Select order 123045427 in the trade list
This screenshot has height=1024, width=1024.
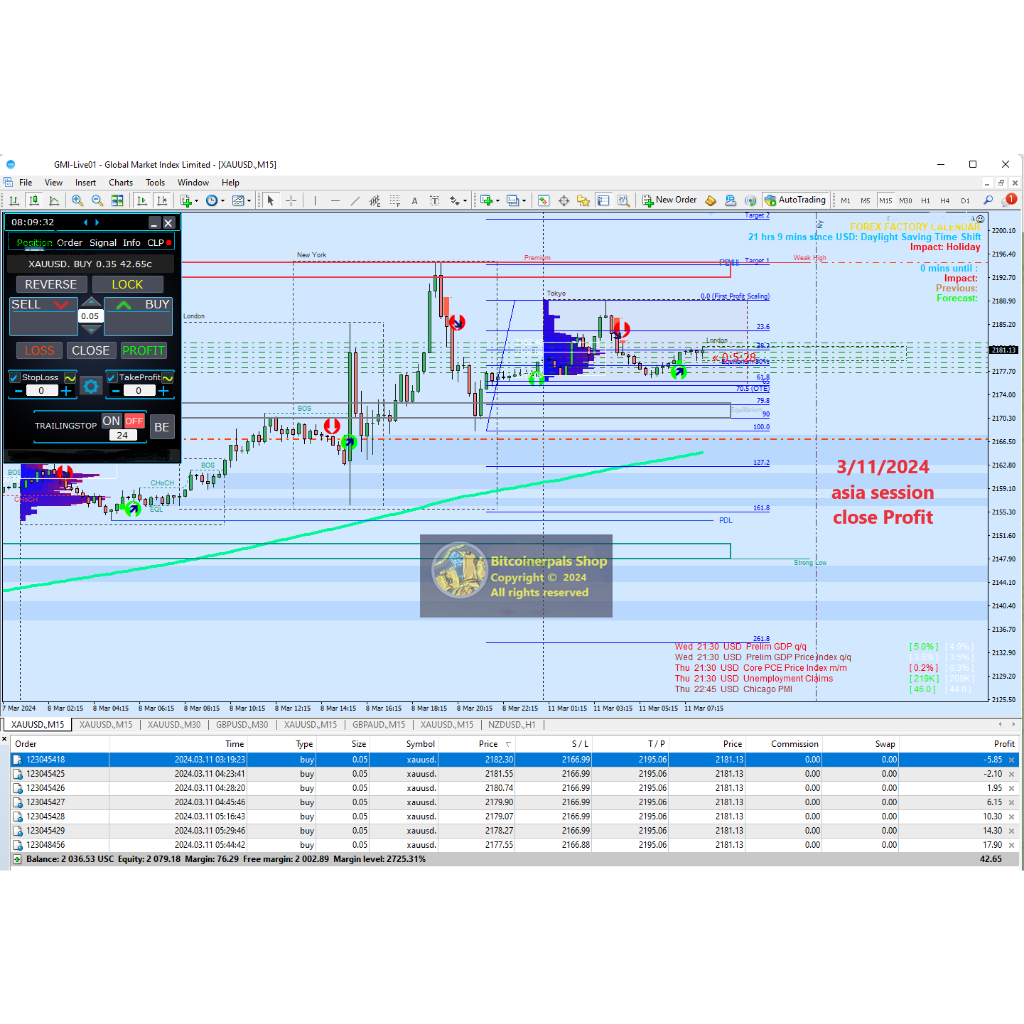(40, 802)
